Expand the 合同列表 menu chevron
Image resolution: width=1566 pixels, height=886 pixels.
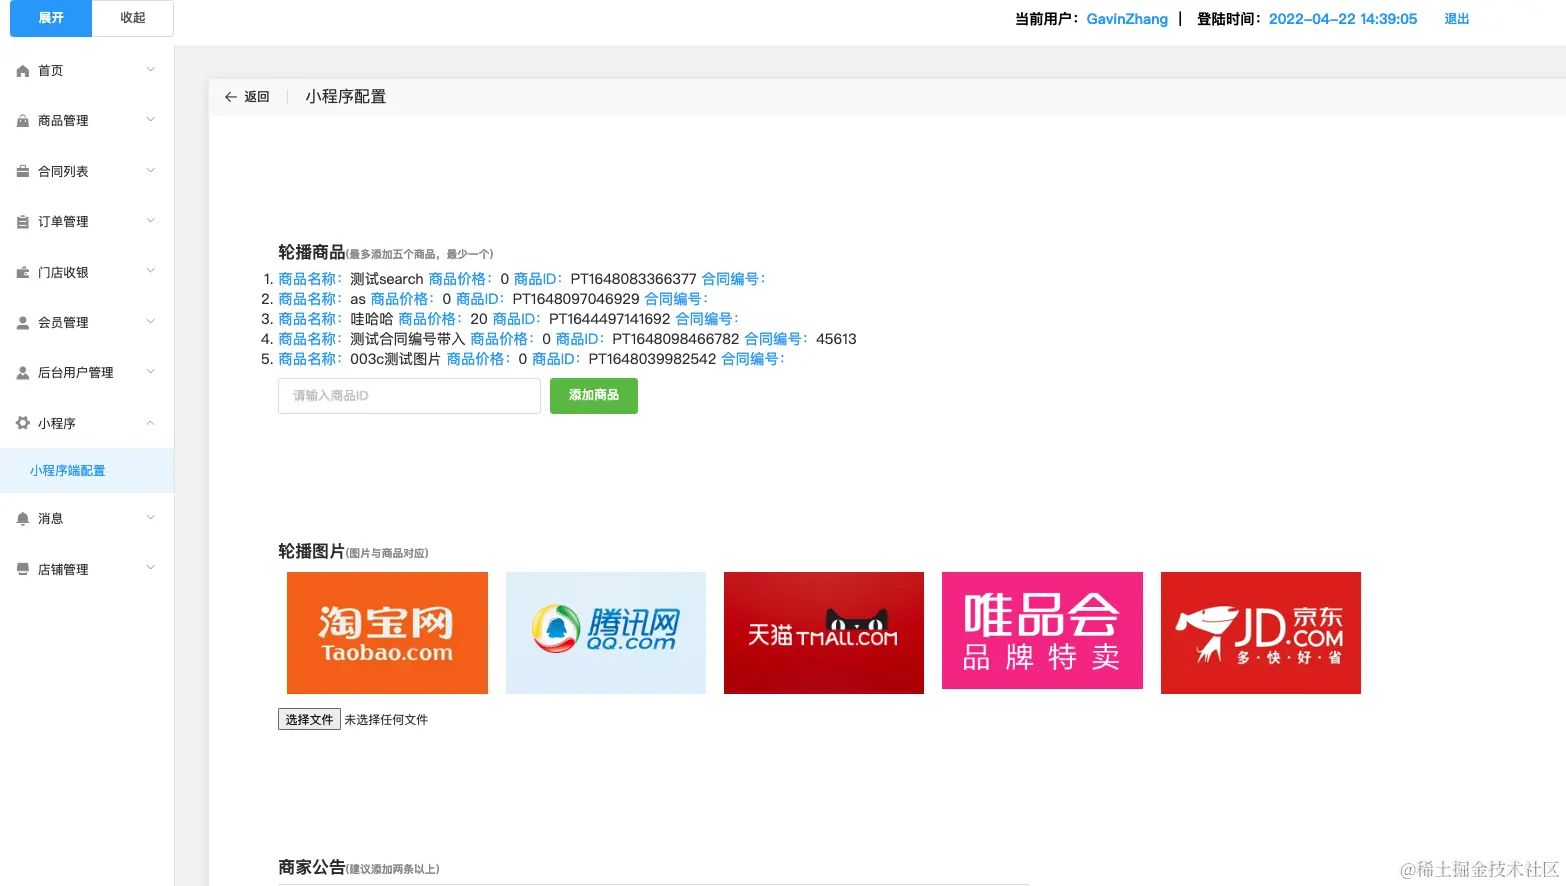(151, 171)
